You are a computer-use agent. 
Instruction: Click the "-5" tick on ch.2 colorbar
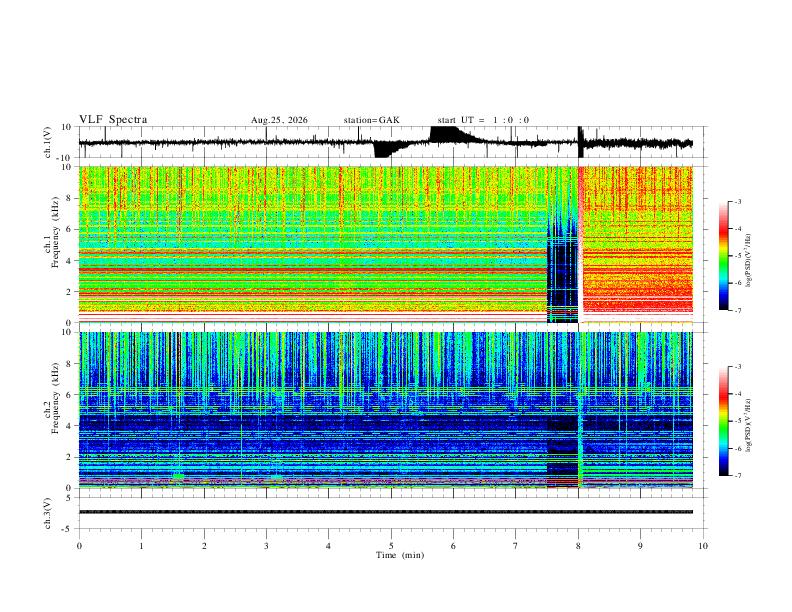(x=738, y=421)
